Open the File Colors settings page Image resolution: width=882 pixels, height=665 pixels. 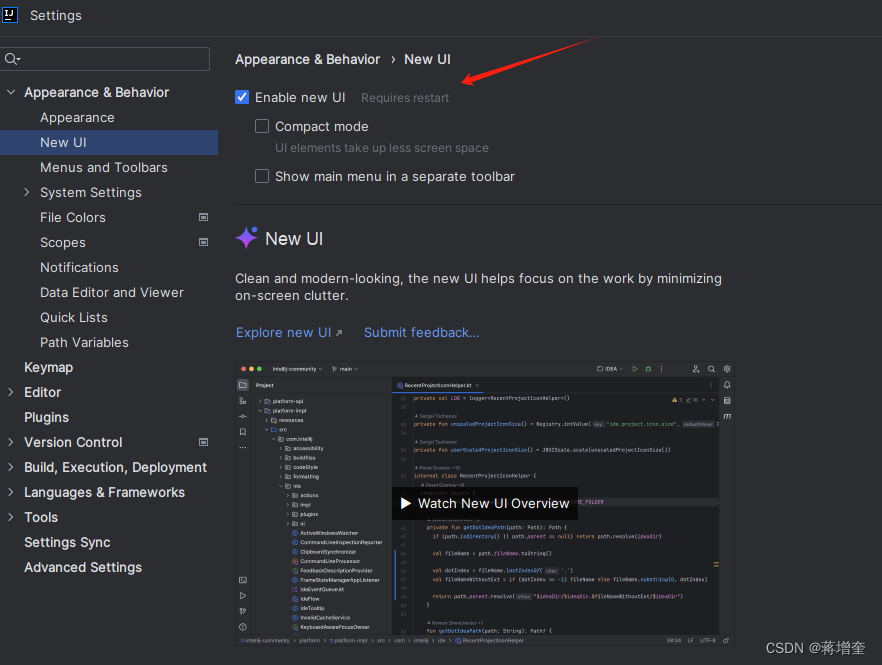pyautogui.click(x=73, y=217)
